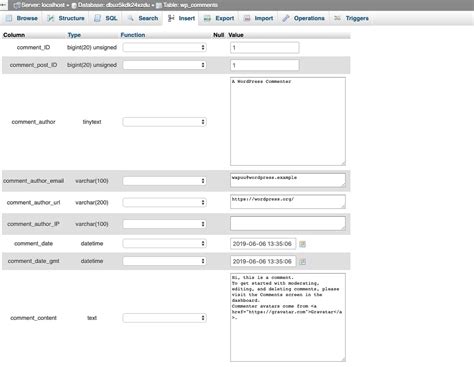Click the Value column header

pos(236,35)
